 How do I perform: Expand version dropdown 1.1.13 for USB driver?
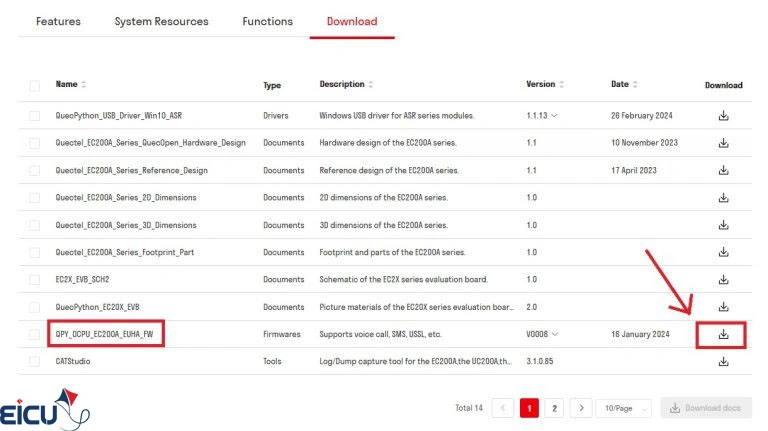tap(554, 116)
